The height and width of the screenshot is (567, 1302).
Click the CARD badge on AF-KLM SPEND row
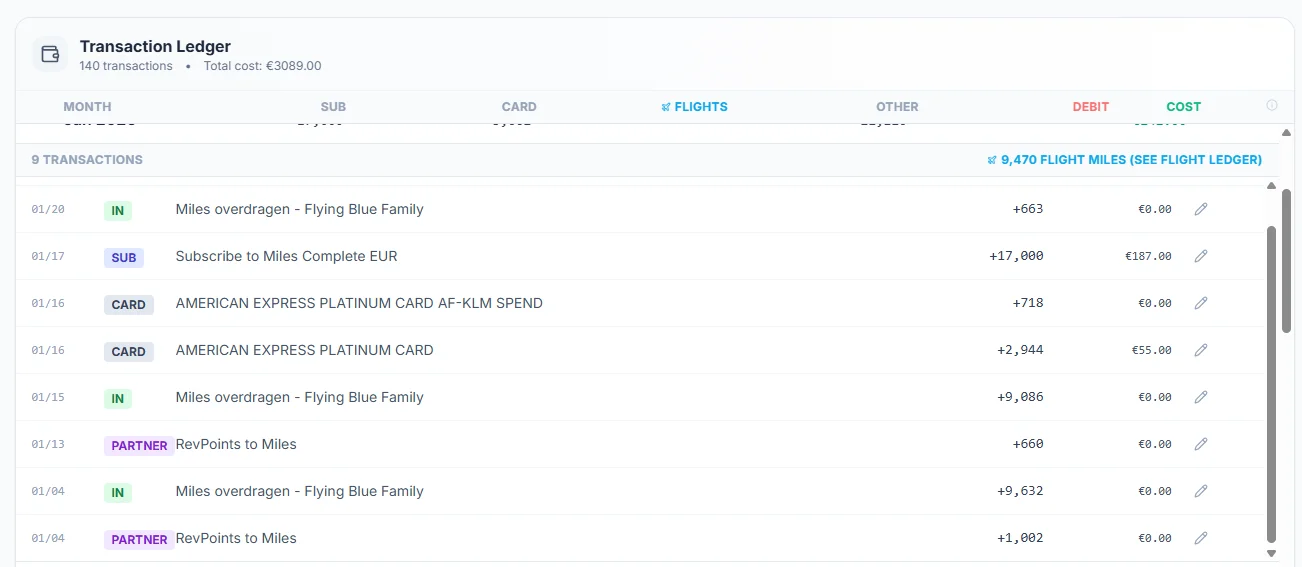coord(129,305)
